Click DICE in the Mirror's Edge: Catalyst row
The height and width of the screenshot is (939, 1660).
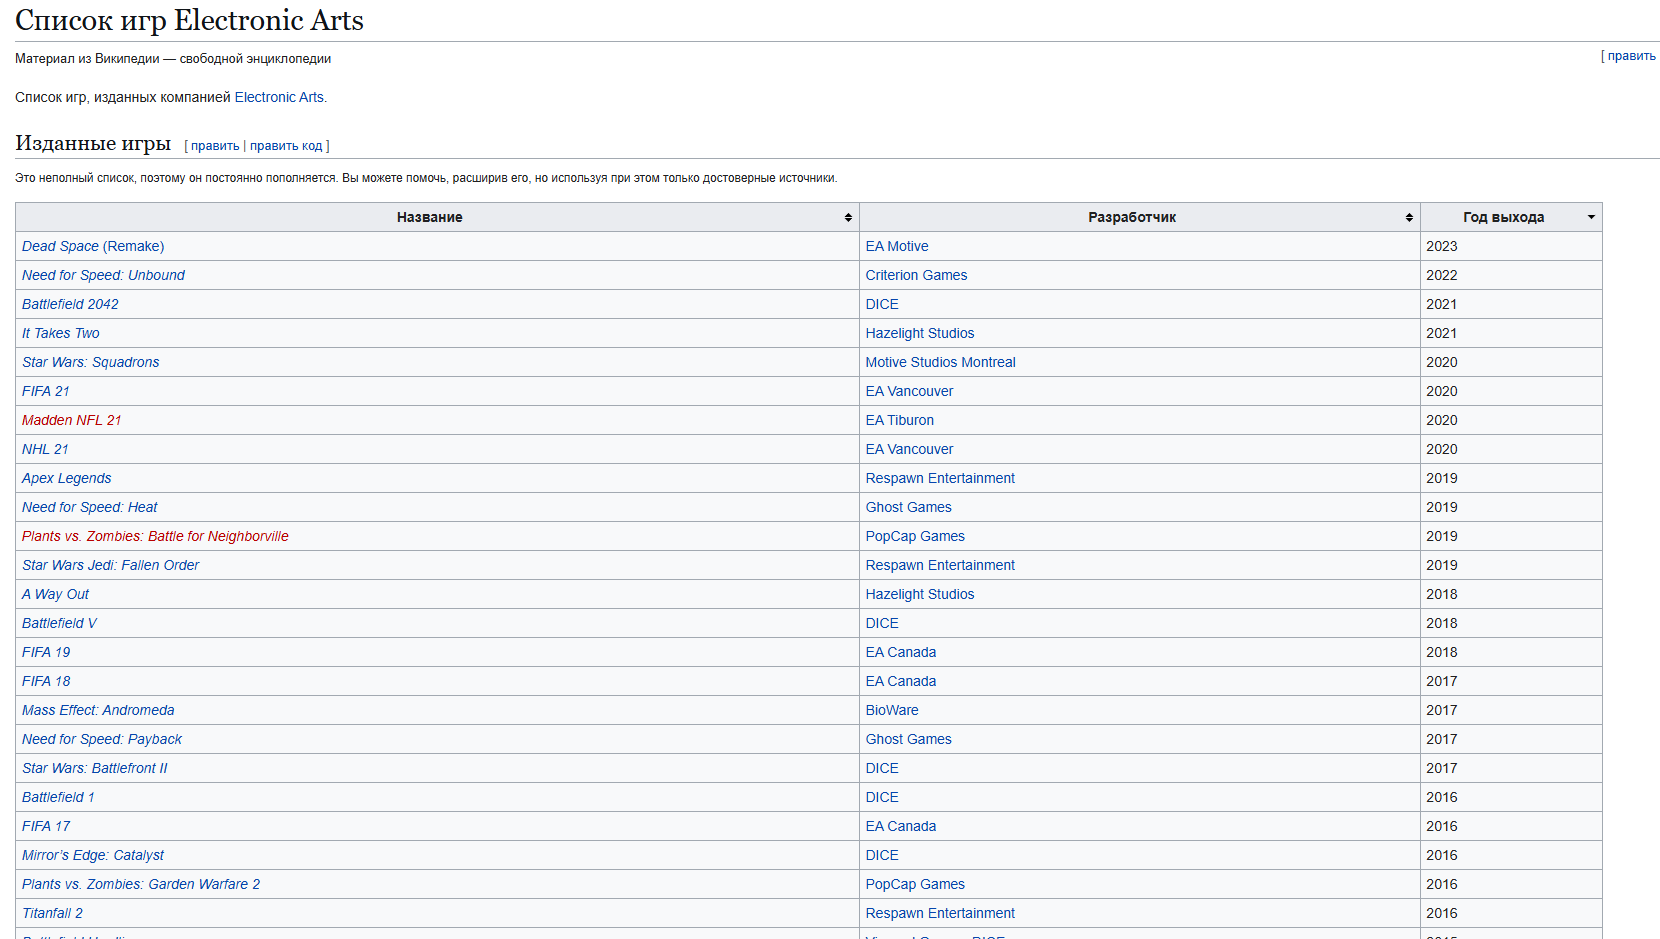[882, 855]
